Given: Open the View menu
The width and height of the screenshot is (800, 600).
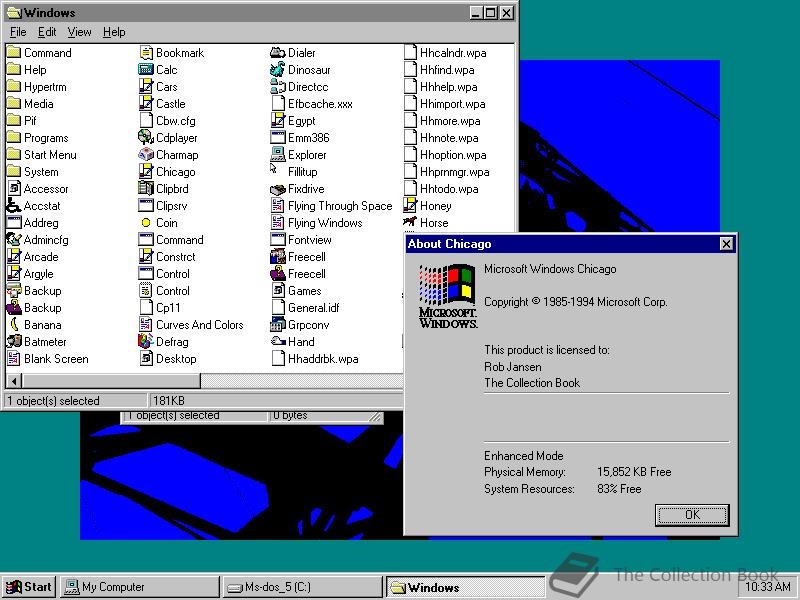Looking at the screenshot, I should [79, 32].
